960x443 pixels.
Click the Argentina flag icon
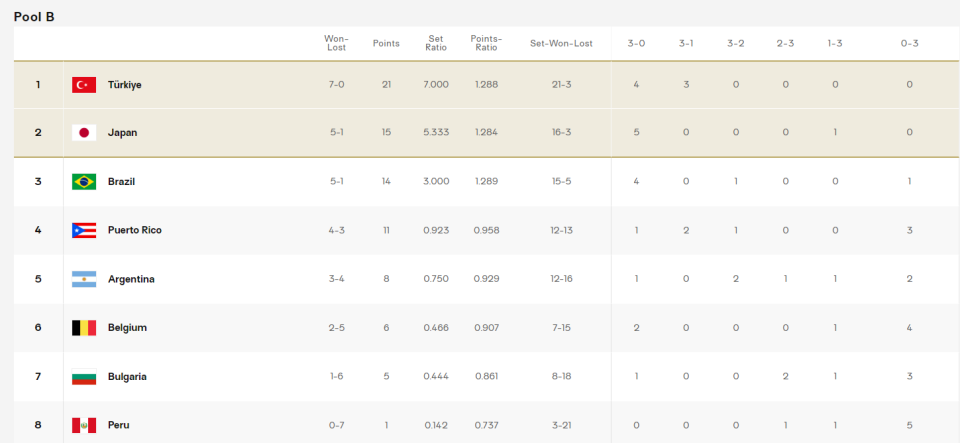pos(84,279)
